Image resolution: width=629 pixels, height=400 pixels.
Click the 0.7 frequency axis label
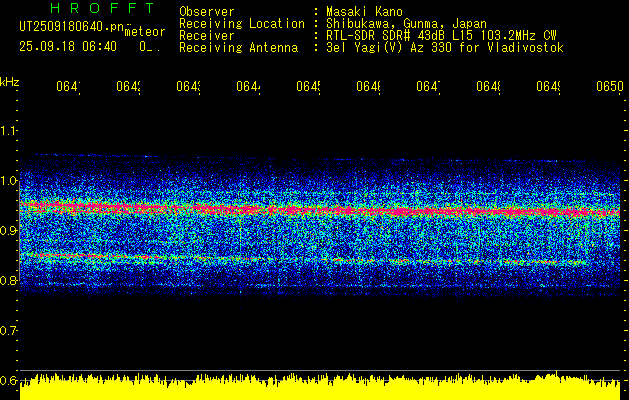coord(9,330)
